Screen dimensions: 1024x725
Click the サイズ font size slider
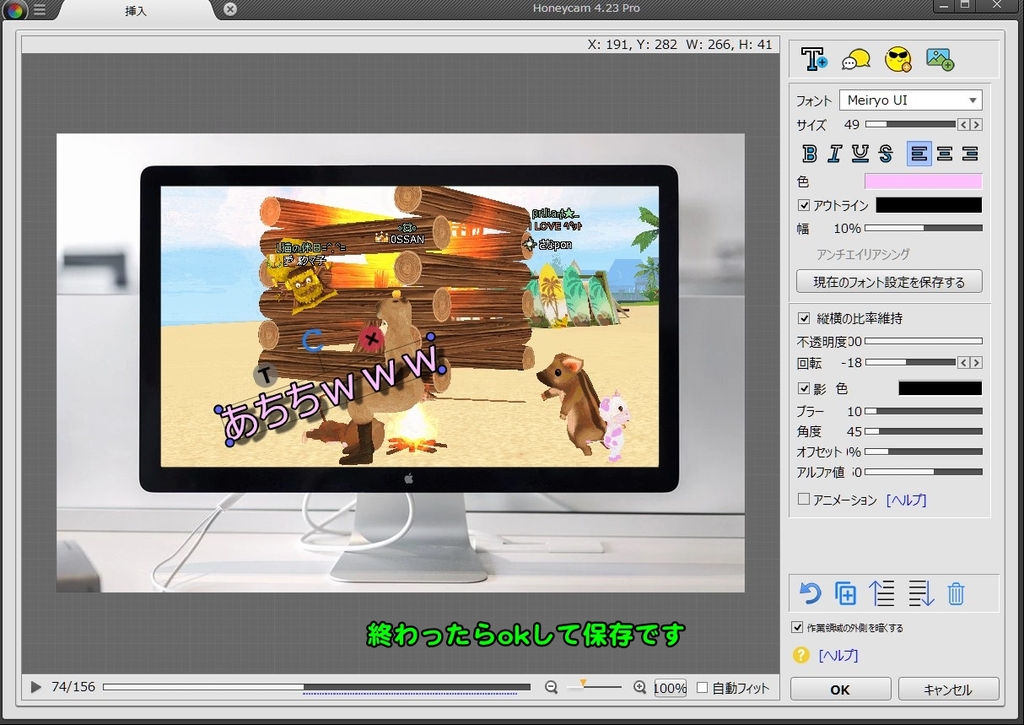[x=910, y=124]
